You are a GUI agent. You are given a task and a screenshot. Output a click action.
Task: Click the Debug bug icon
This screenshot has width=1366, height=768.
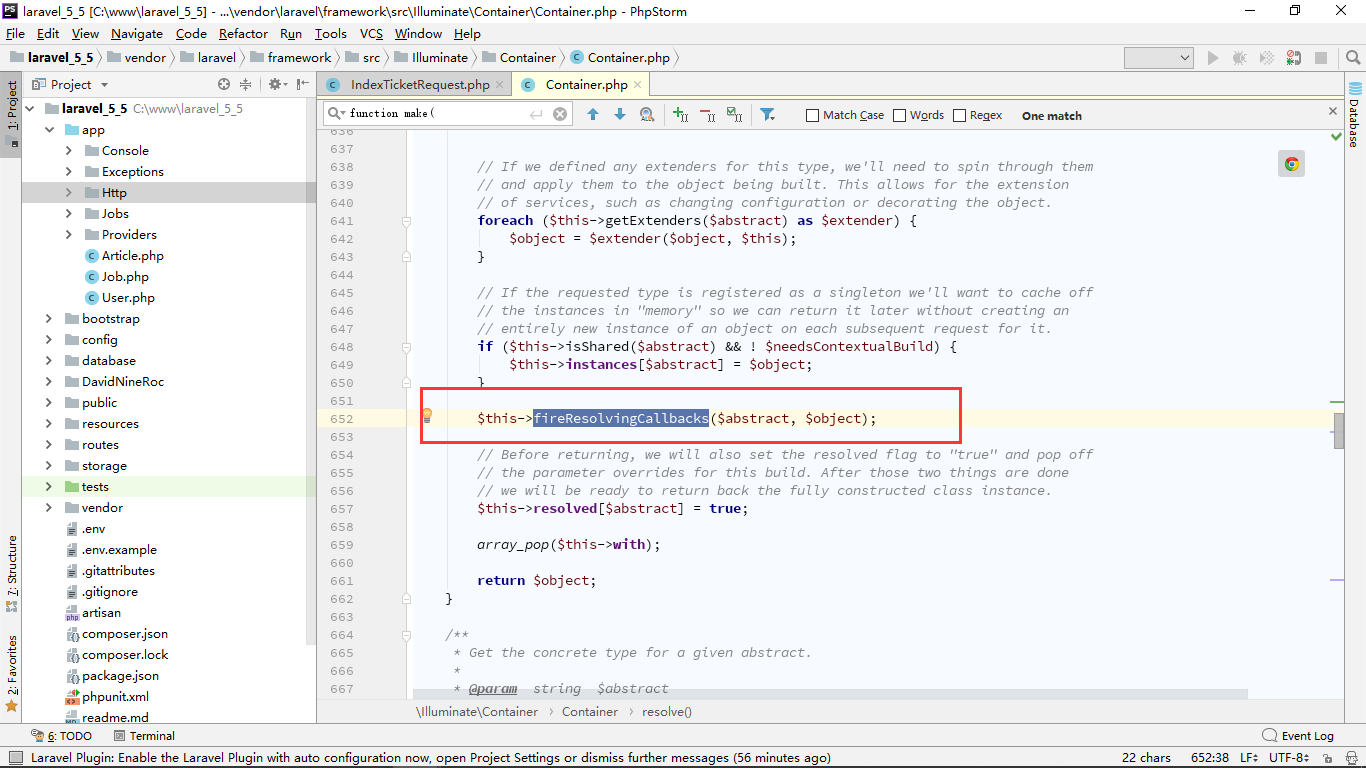pyautogui.click(x=1240, y=58)
